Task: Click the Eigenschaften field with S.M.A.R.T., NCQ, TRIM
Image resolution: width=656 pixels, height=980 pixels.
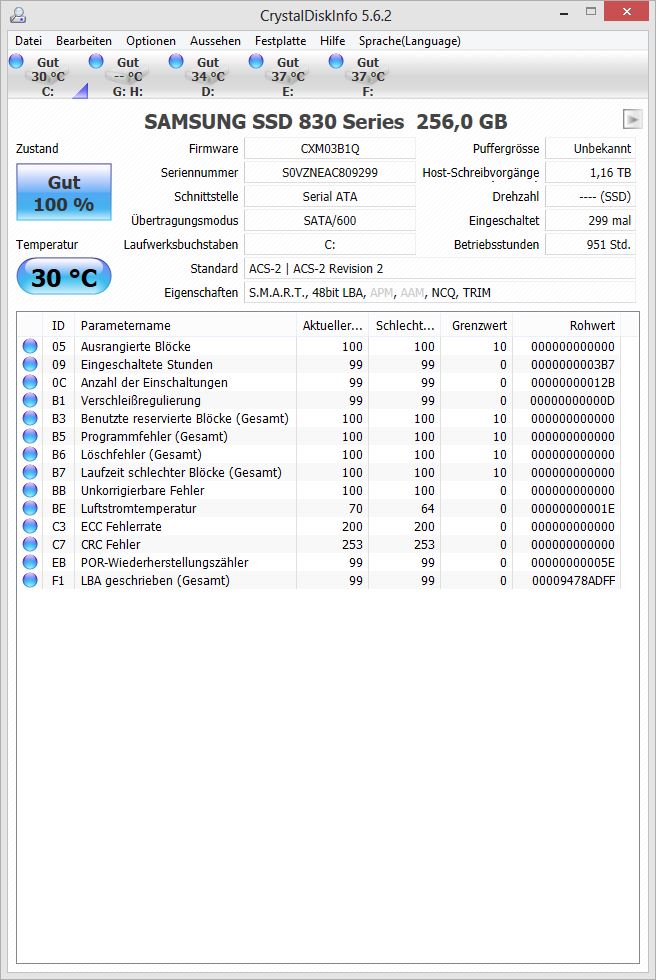Action: tap(440, 292)
